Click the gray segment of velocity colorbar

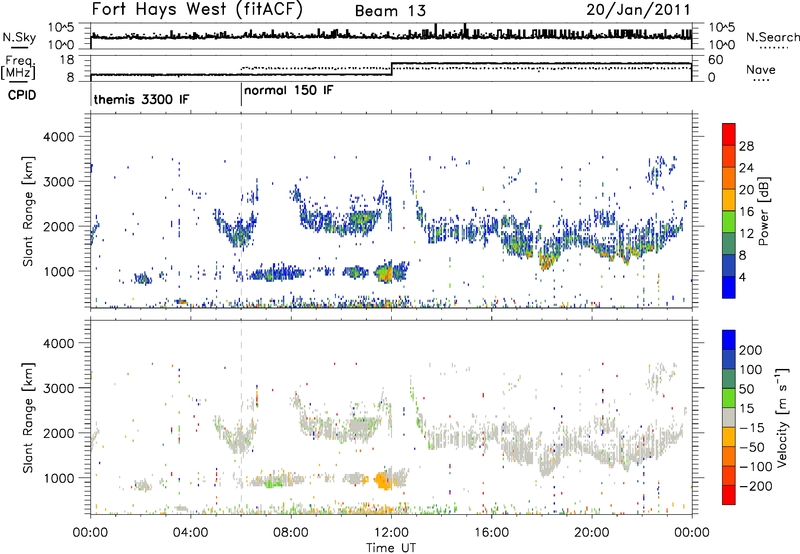(729, 417)
